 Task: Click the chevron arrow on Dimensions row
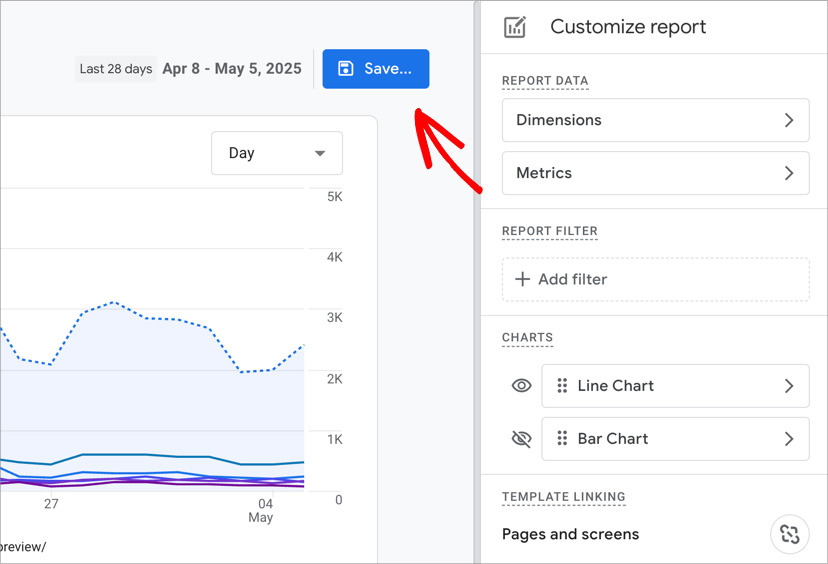(789, 120)
